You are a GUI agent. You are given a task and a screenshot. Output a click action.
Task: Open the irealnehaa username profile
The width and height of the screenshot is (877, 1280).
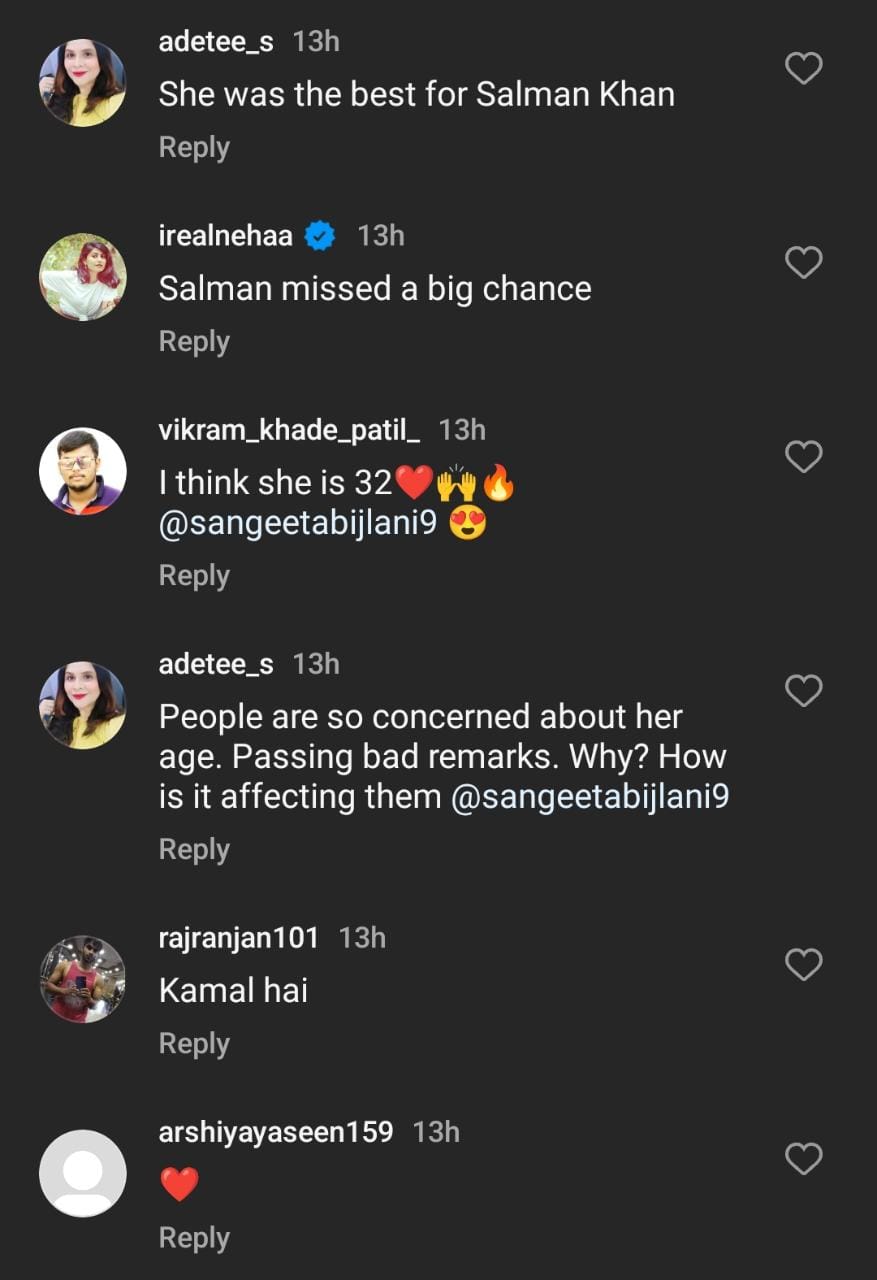[226, 236]
